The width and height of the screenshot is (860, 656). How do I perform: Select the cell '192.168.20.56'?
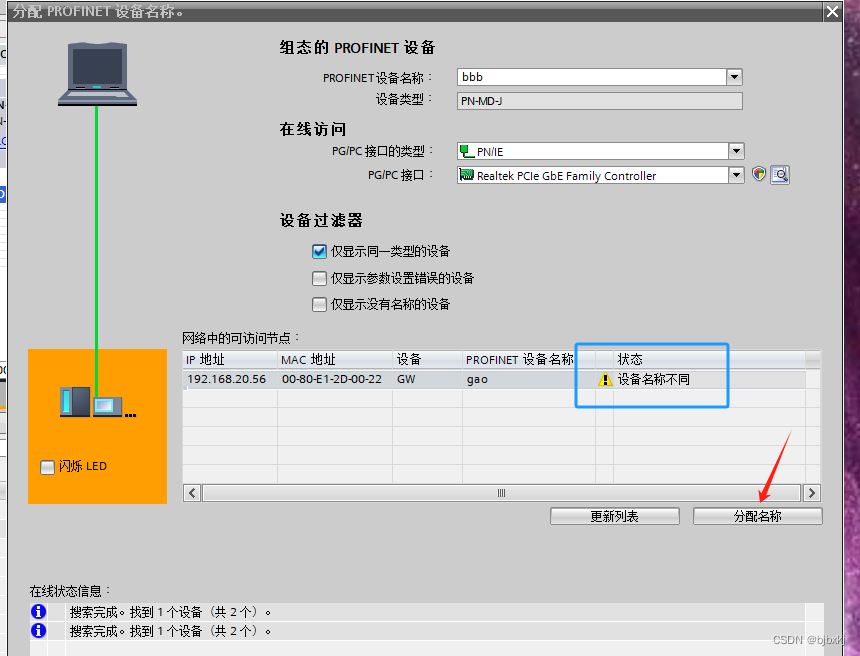coord(227,380)
